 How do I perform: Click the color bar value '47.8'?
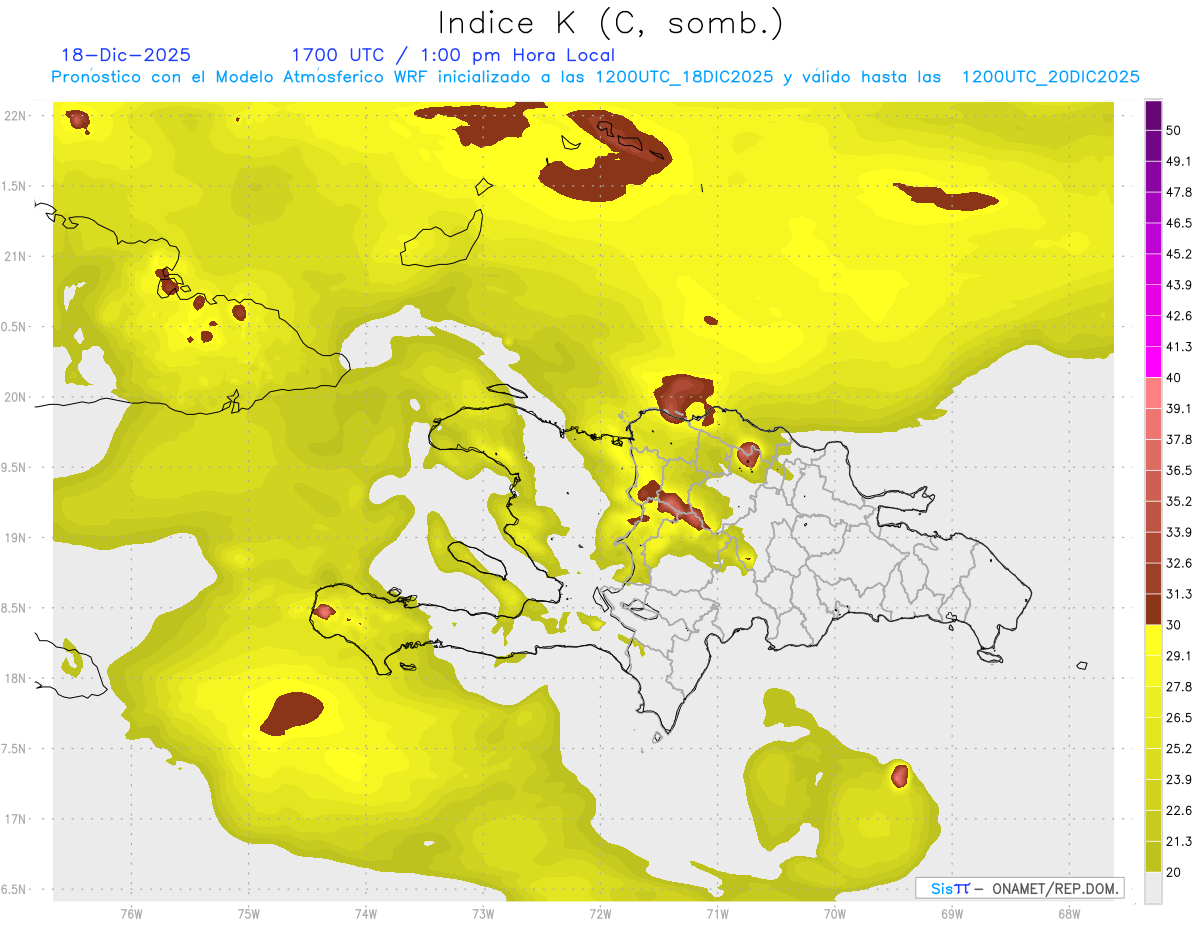click(1178, 192)
